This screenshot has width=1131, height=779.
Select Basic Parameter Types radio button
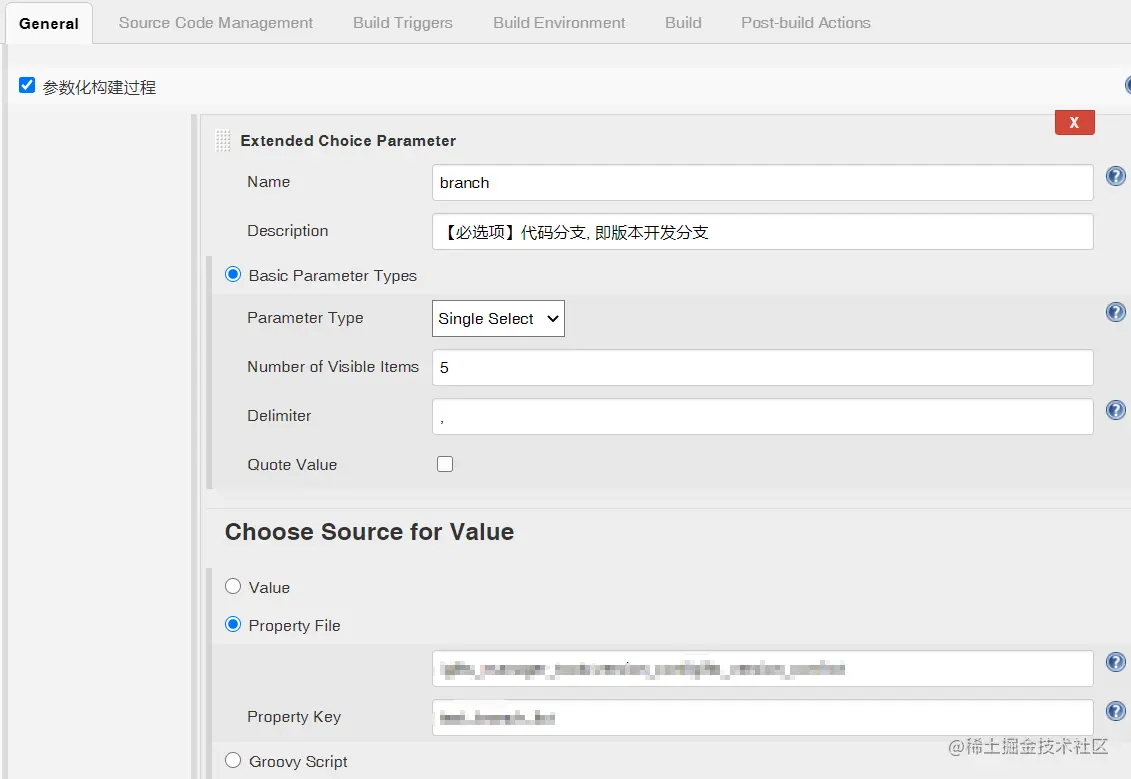tap(233, 274)
